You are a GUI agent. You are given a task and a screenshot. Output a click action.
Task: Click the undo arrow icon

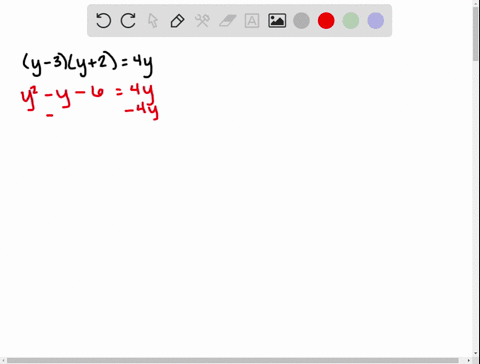tap(103, 21)
